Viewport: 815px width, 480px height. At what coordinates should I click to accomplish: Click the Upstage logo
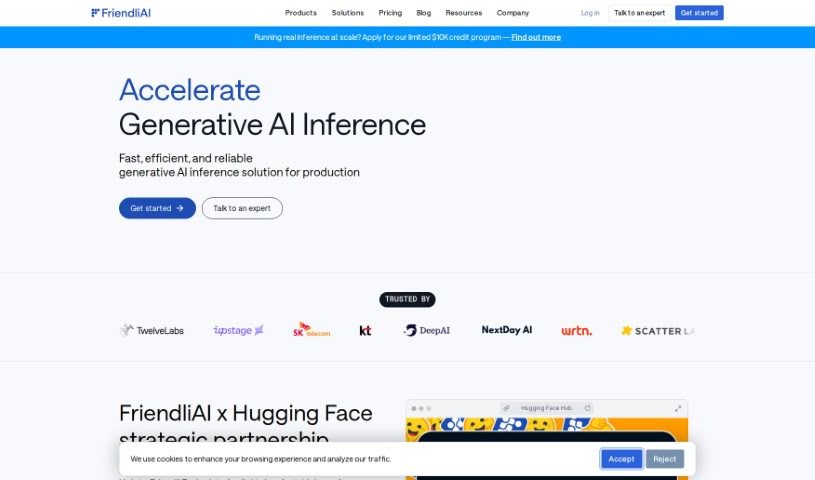[239, 330]
